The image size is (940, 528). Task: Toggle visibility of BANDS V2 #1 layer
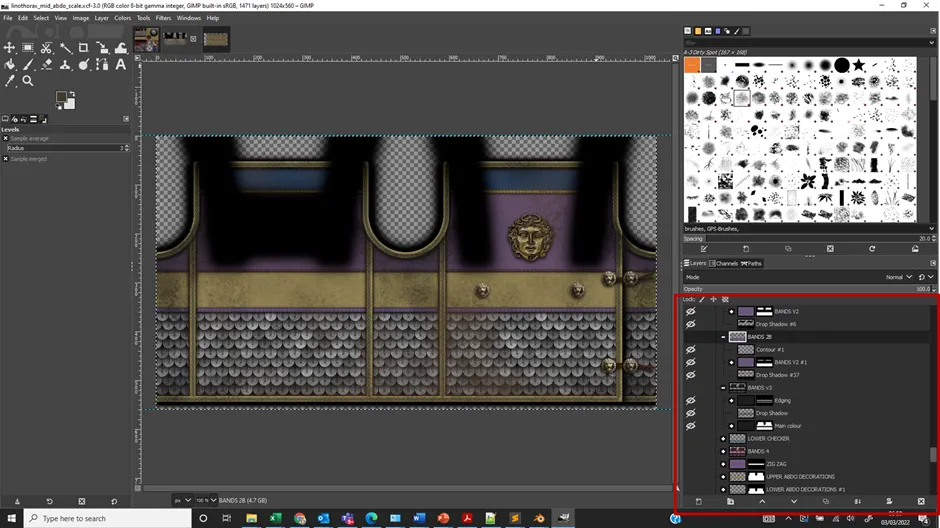click(691, 362)
